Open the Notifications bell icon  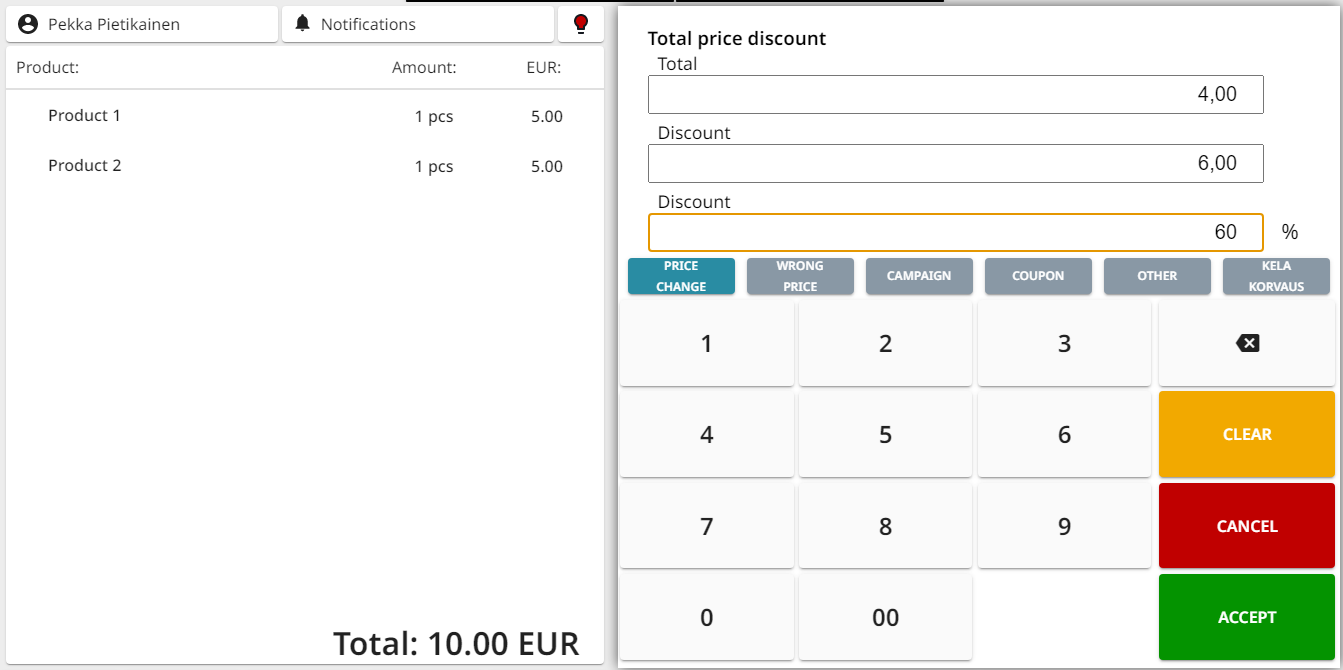[302, 23]
